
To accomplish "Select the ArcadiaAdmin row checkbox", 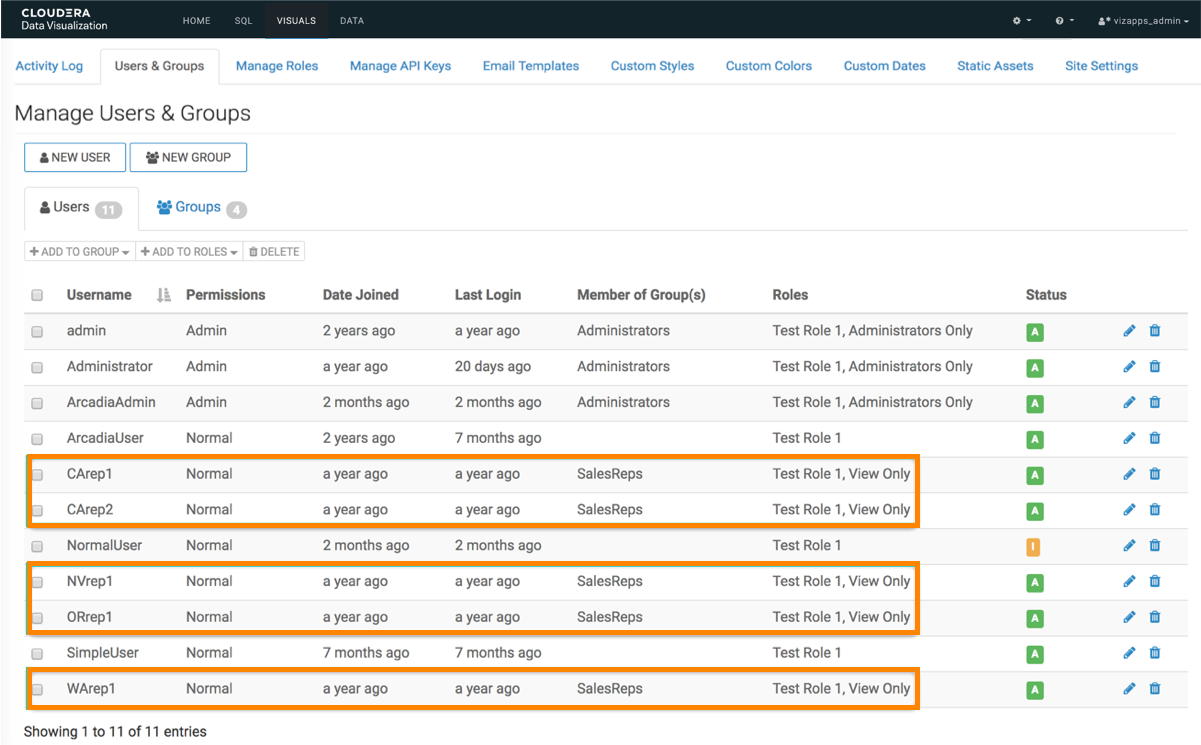I will tap(37, 404).
